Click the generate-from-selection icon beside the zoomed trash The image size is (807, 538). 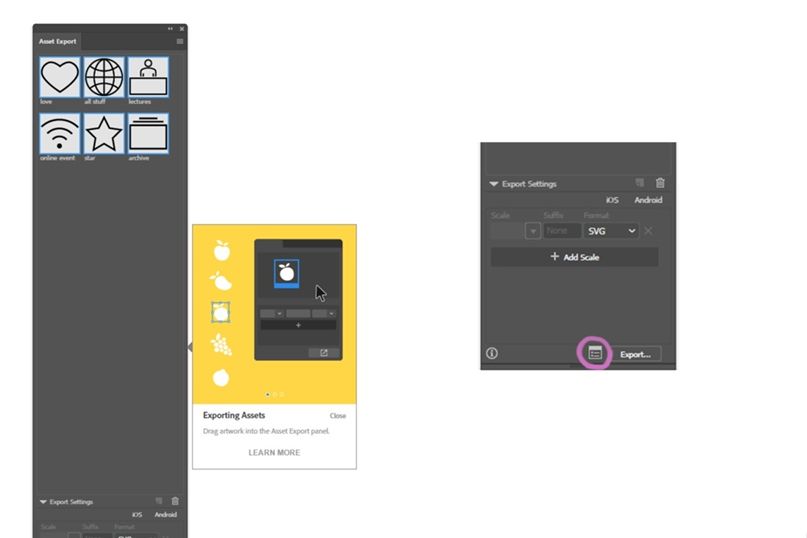pos(640,183)
